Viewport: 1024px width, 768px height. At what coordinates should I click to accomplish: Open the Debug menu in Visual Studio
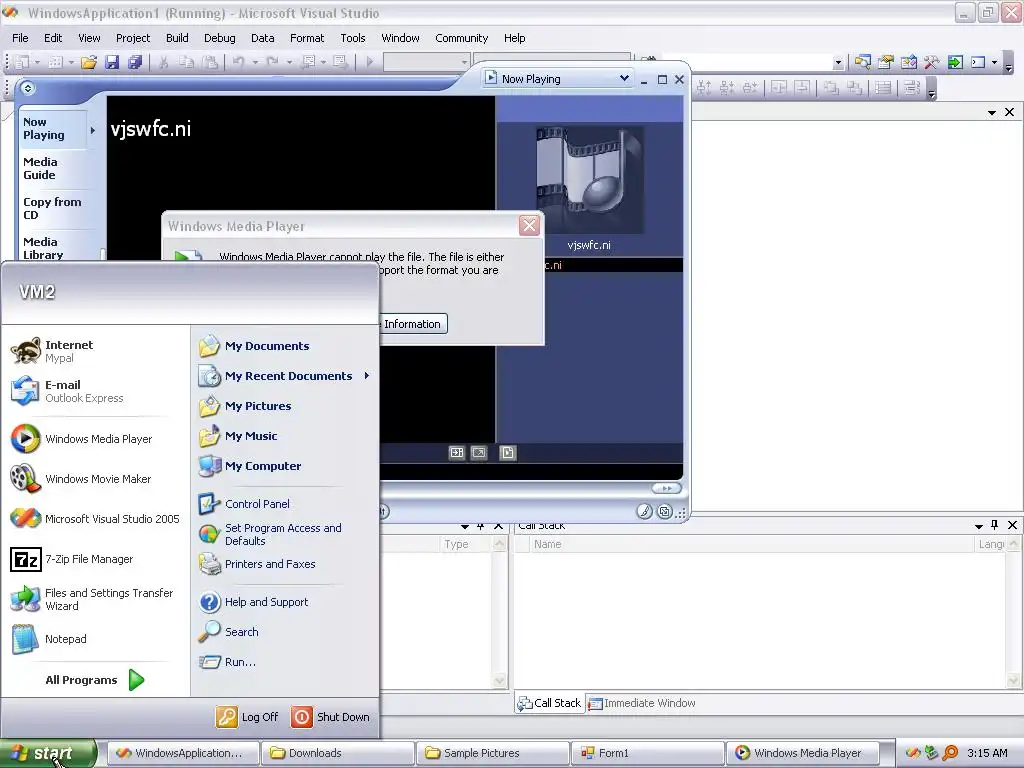(x=219, y=38)
